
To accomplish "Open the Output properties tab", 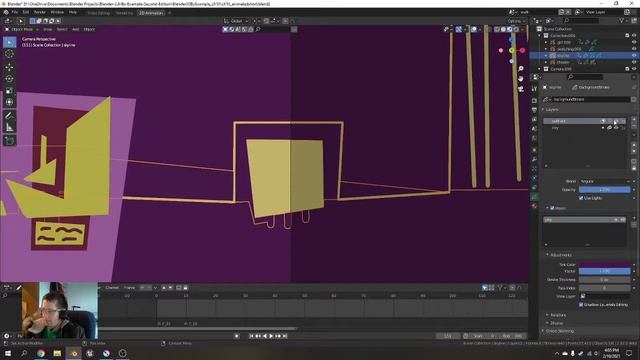I will click(534, 110).
